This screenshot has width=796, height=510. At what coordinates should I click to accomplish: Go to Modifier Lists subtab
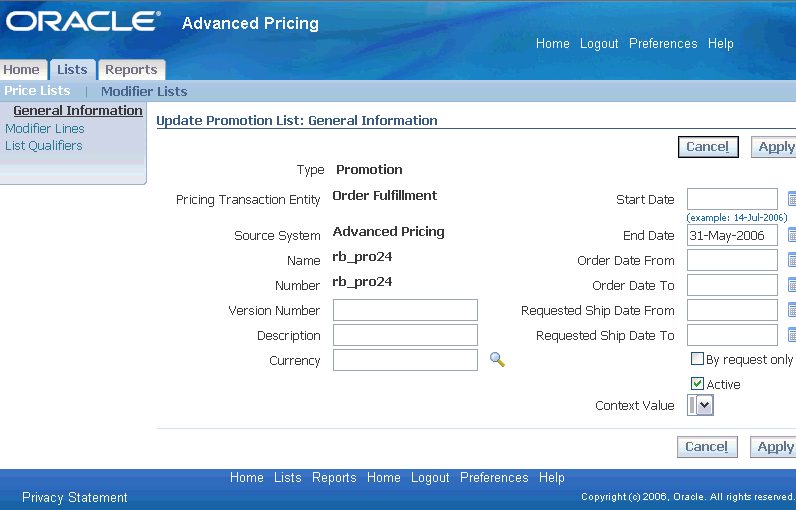[x=144, y=91]
